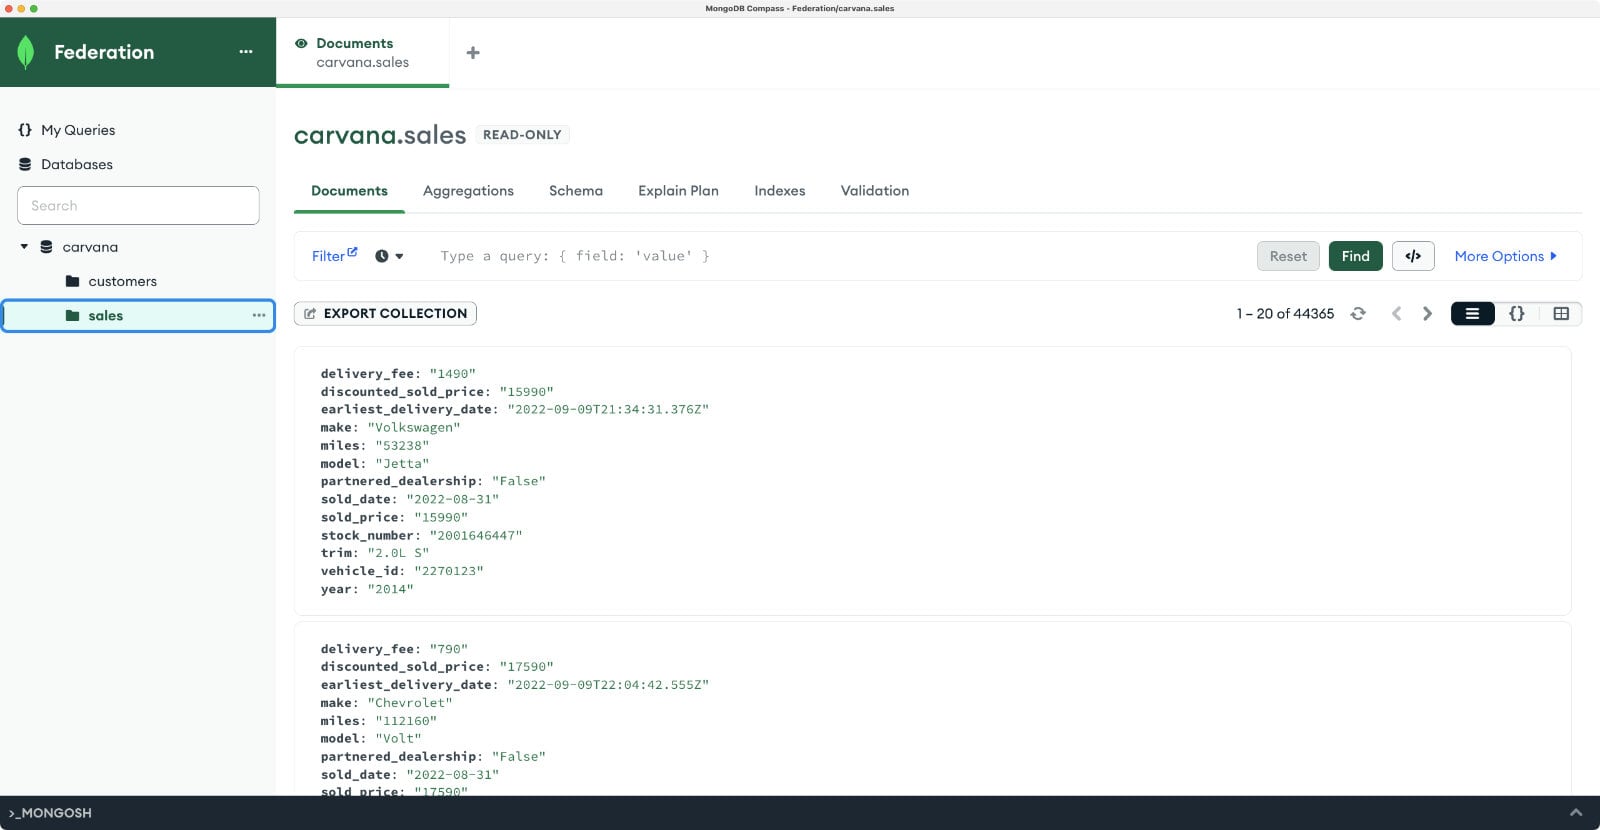The width and height of the screenshot is (1600, 830).
Task: Open a new tab with plus icon
Action: pyautogui.click(x=473, y=53)
